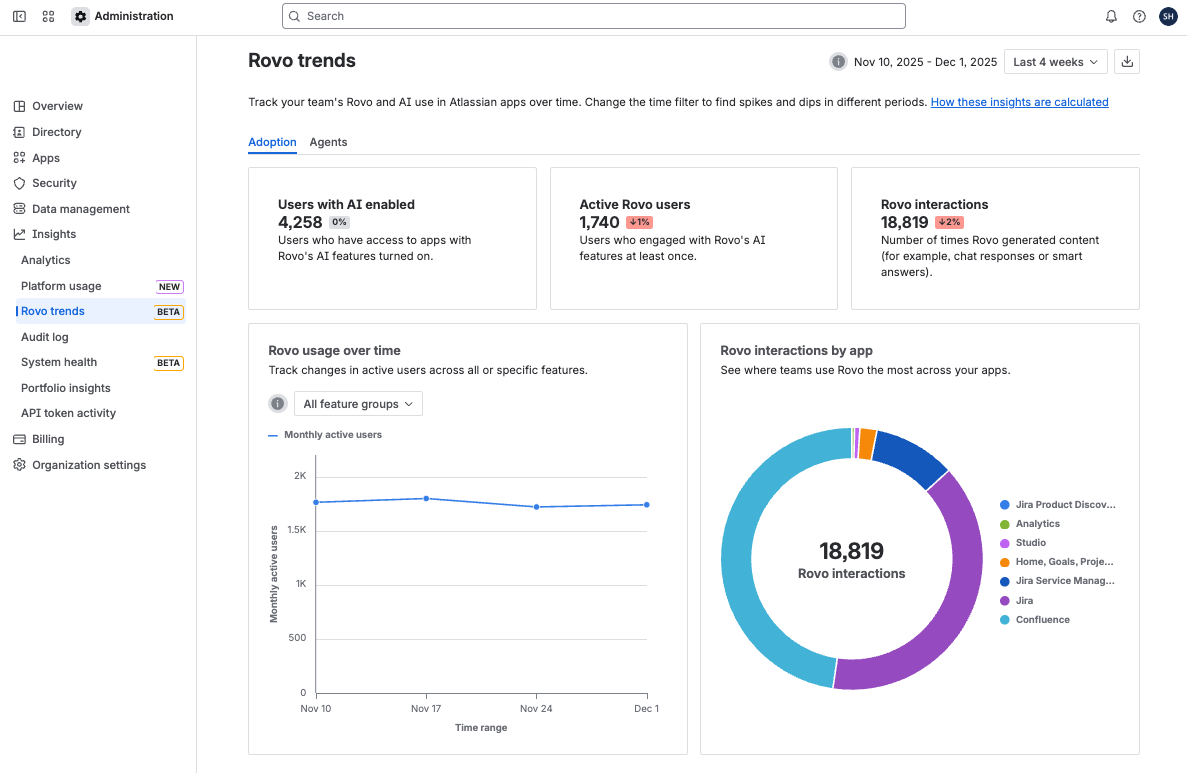Screen dimensions: 1187x773
Task: Collapse the left navigation sidebar
Action: point(19,16)
